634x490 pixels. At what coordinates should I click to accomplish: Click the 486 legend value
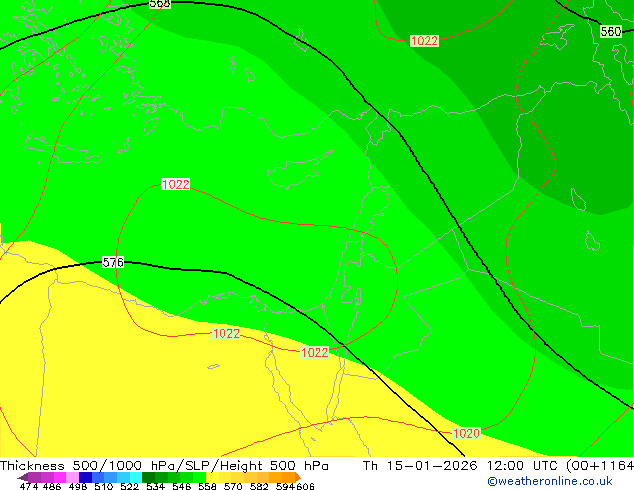point(52,486)
